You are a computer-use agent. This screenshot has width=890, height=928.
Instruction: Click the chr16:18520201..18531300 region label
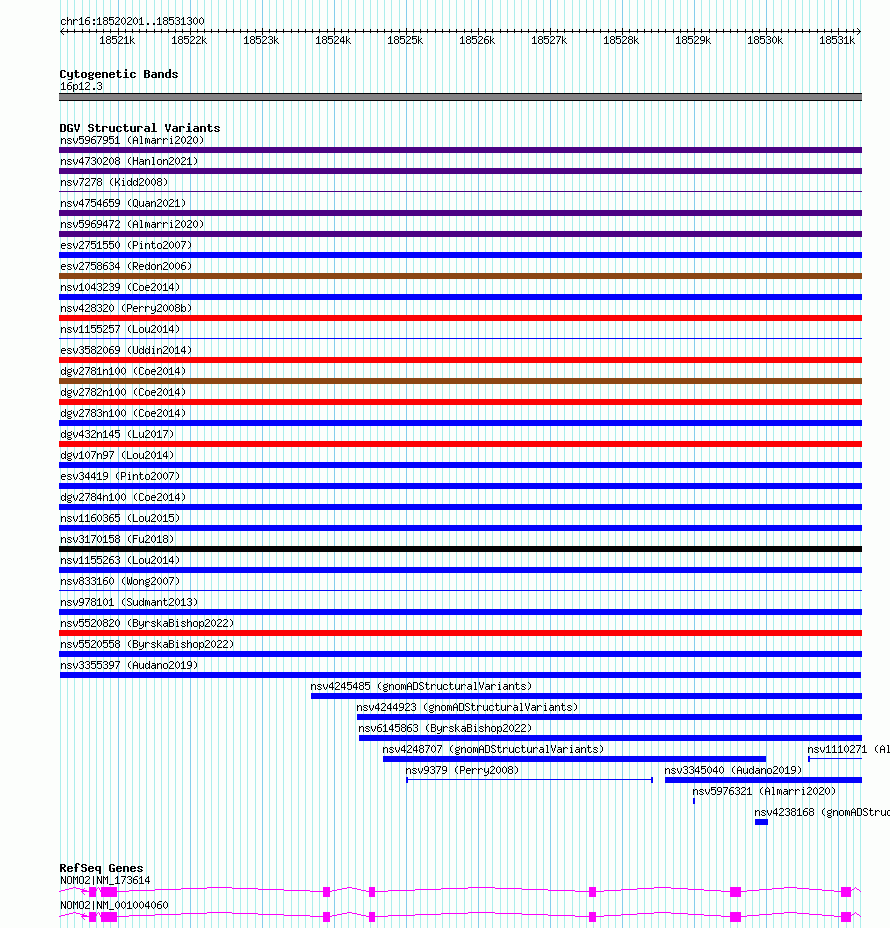point(133,21)
